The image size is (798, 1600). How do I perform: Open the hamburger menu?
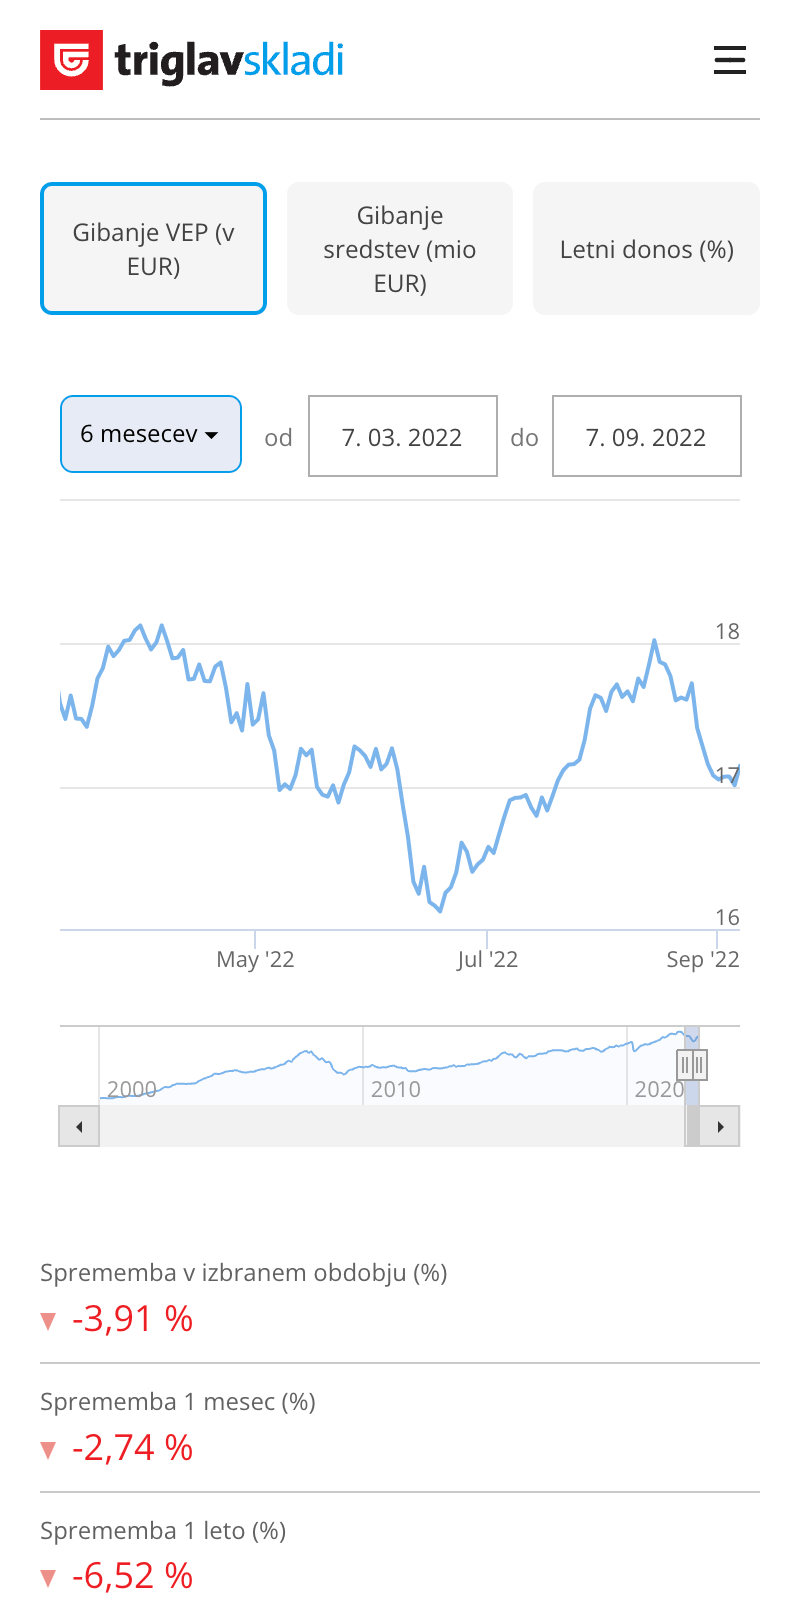(729, 60)
